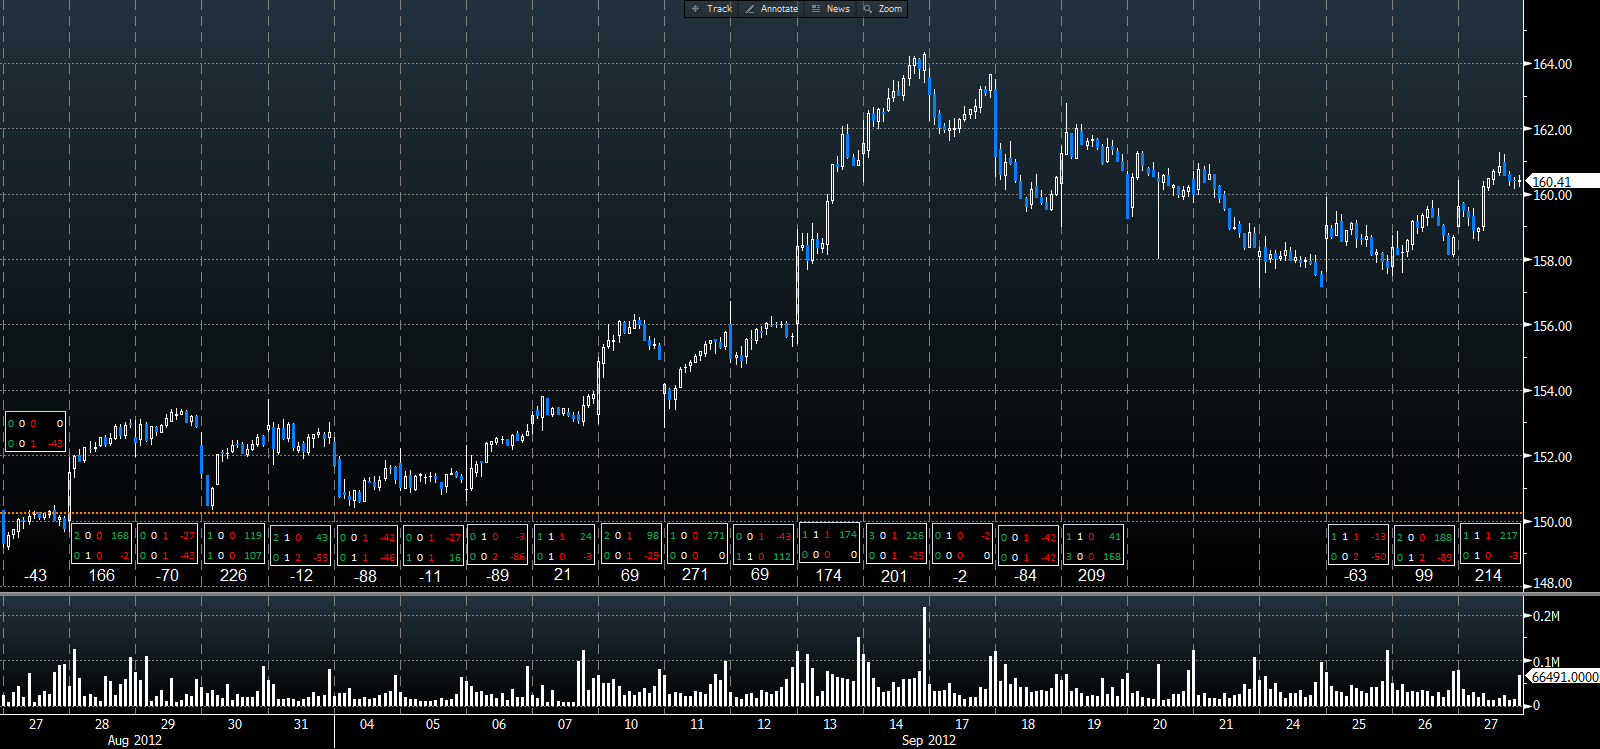Select the Zoom magnifier tool
The width and height of the screenshot is (1600, 749).
(882, 9)
